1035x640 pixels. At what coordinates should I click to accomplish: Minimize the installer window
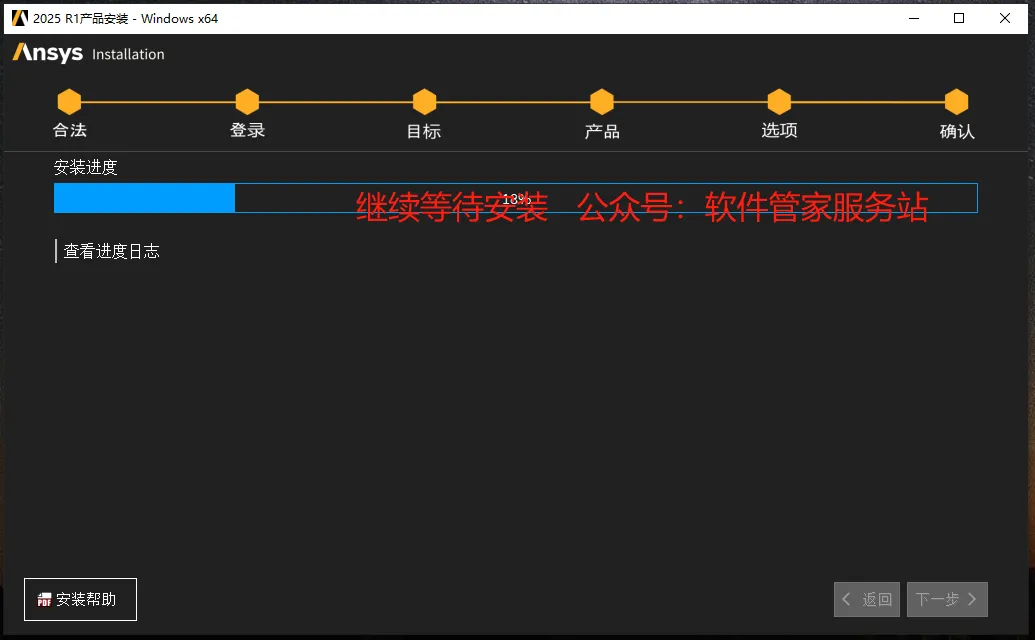click(x=914, y=18)
